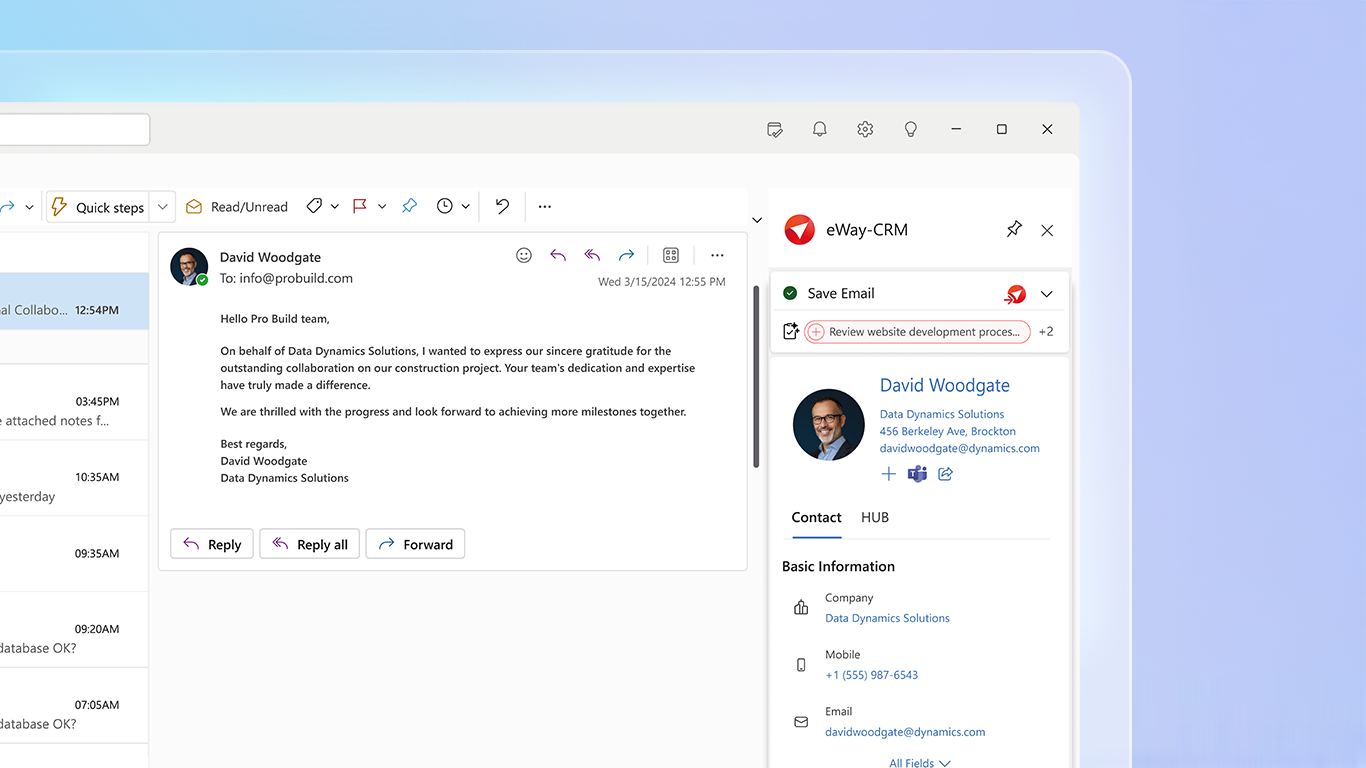Open the Data Dynamics Solutions company link
Viewport: 1366px width, 768px height.
(x=887, y=617)
